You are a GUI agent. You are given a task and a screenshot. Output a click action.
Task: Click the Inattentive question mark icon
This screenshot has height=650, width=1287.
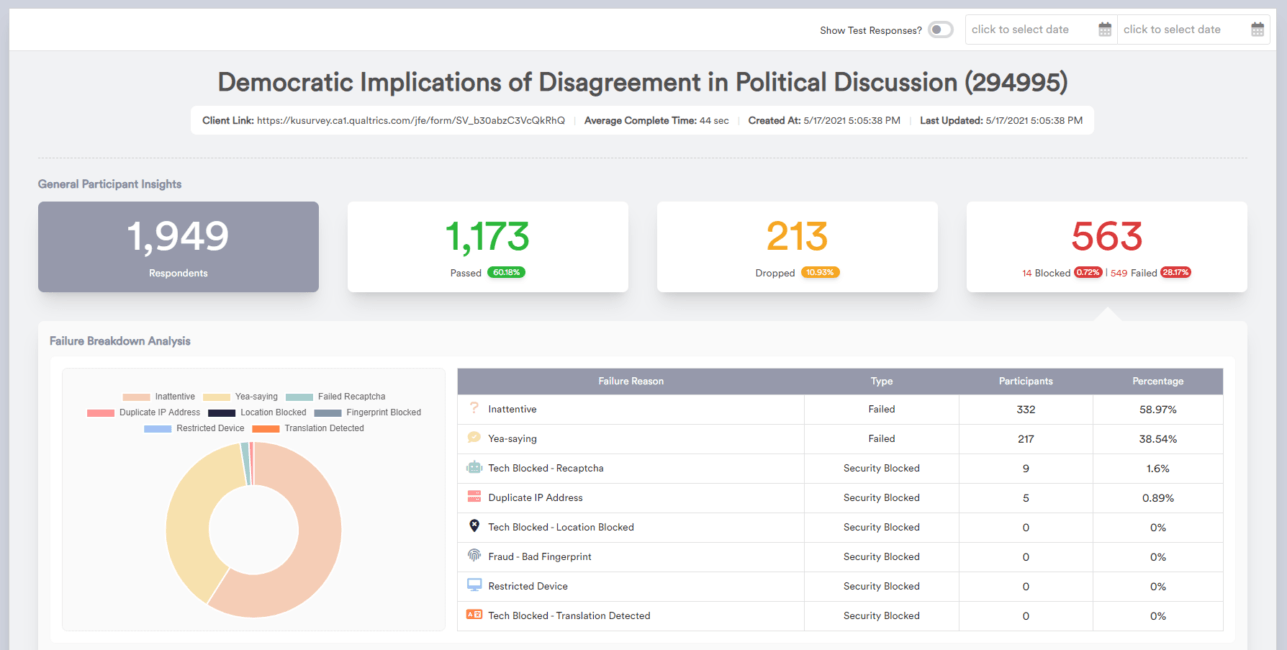pyautogui.click(x=474, y=409)
